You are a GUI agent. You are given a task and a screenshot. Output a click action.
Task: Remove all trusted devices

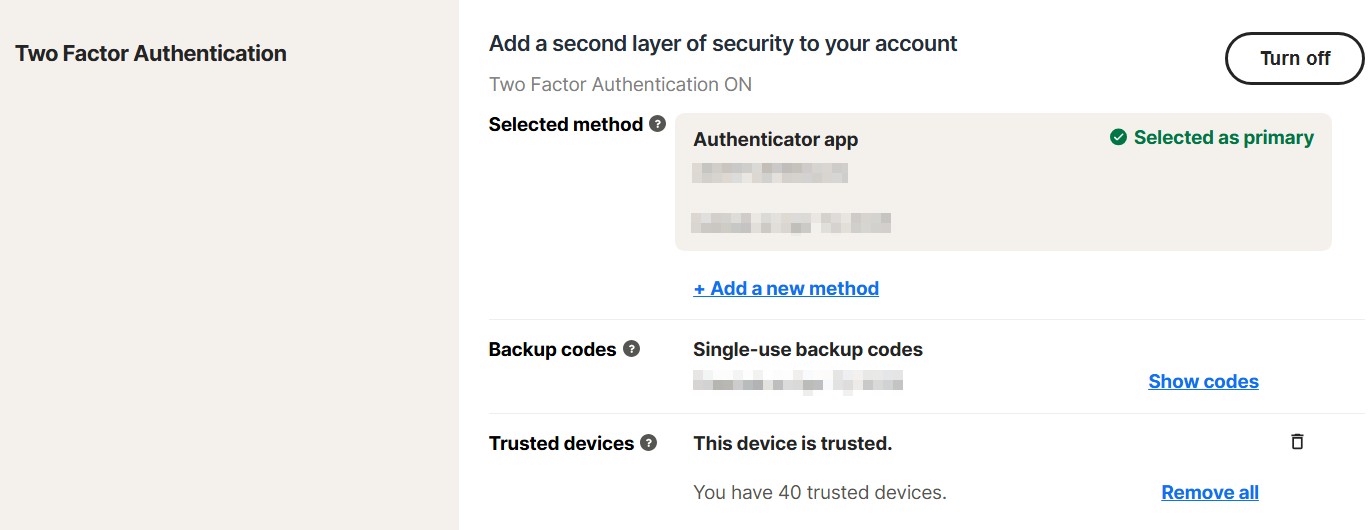tap(1210, 492)
